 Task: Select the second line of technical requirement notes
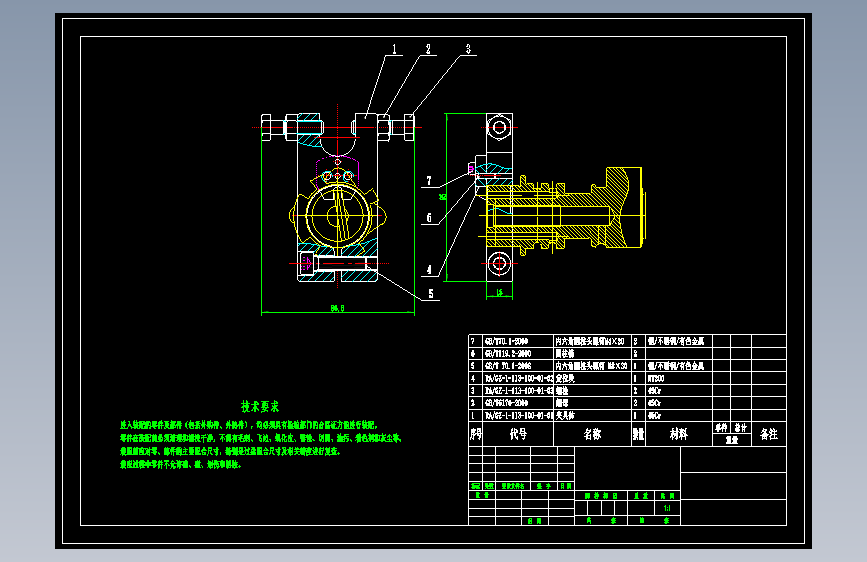pyautogui.click(x=260, y=438)
